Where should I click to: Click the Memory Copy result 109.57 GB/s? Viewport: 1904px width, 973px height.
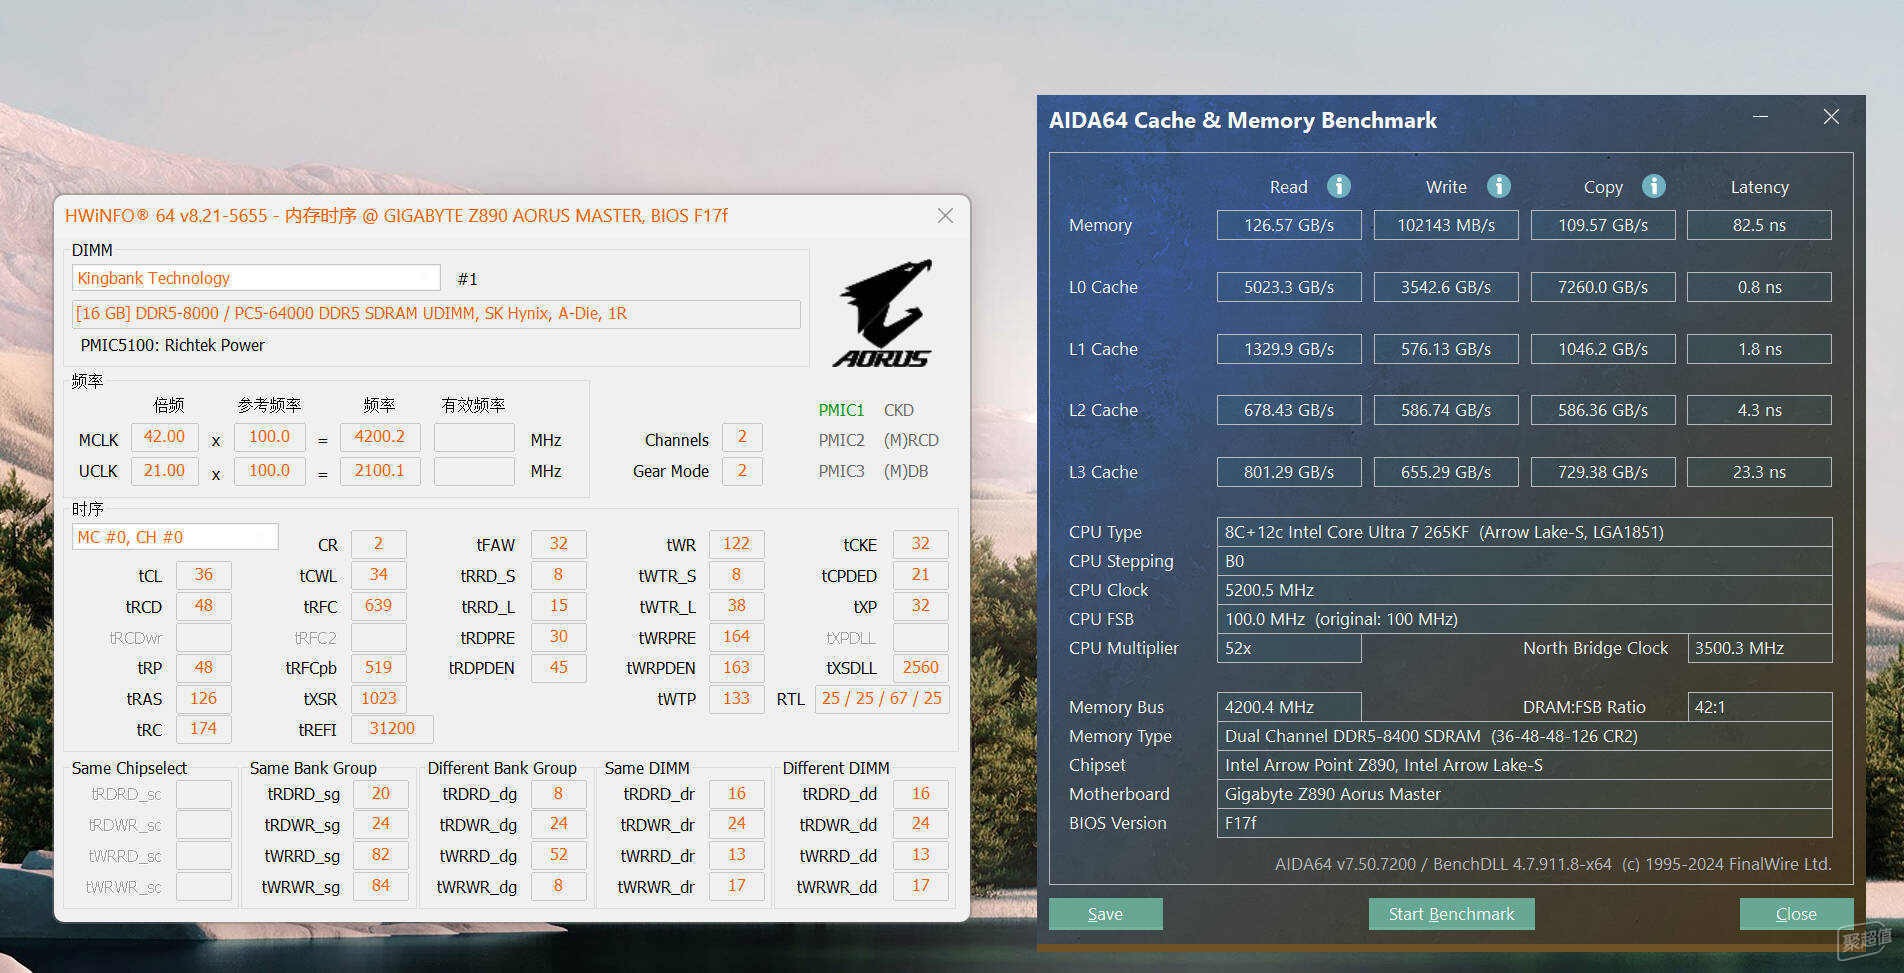pyautogui.click(x=1603, y=225)
